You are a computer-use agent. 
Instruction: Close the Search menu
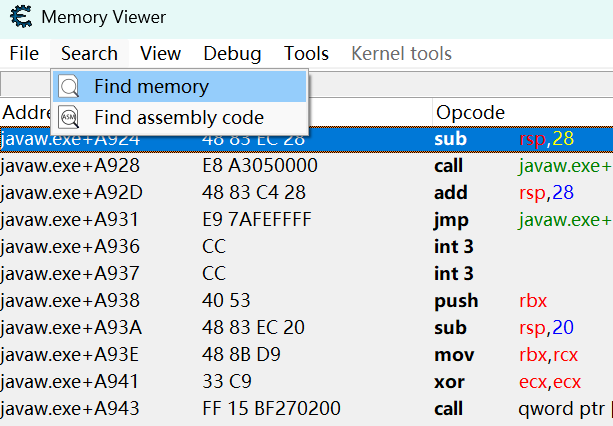pyautogui.click(x=89, y=54)
